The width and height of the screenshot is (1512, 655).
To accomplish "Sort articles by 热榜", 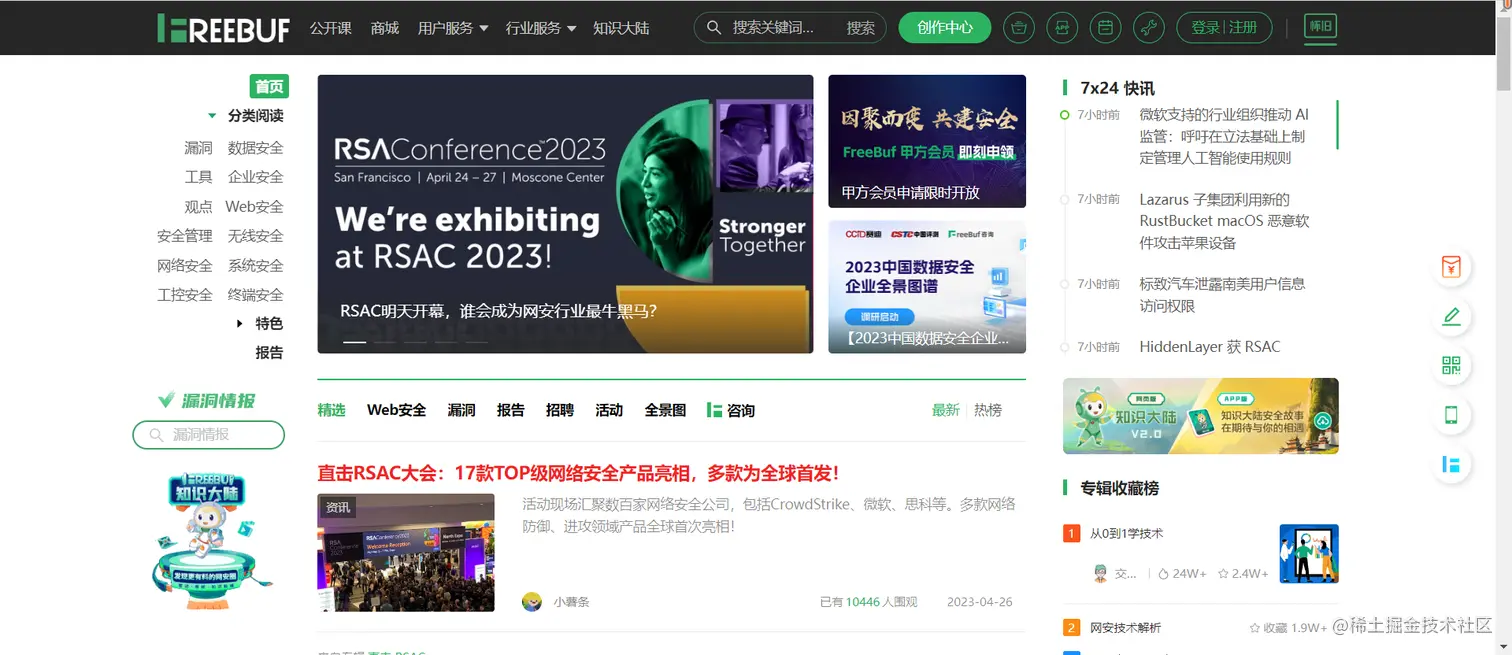I will coord(988,410).
